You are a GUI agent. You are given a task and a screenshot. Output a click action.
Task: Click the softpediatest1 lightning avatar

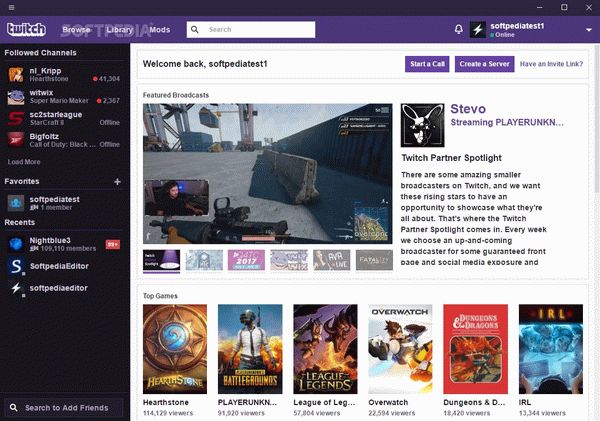pos(478,29)
